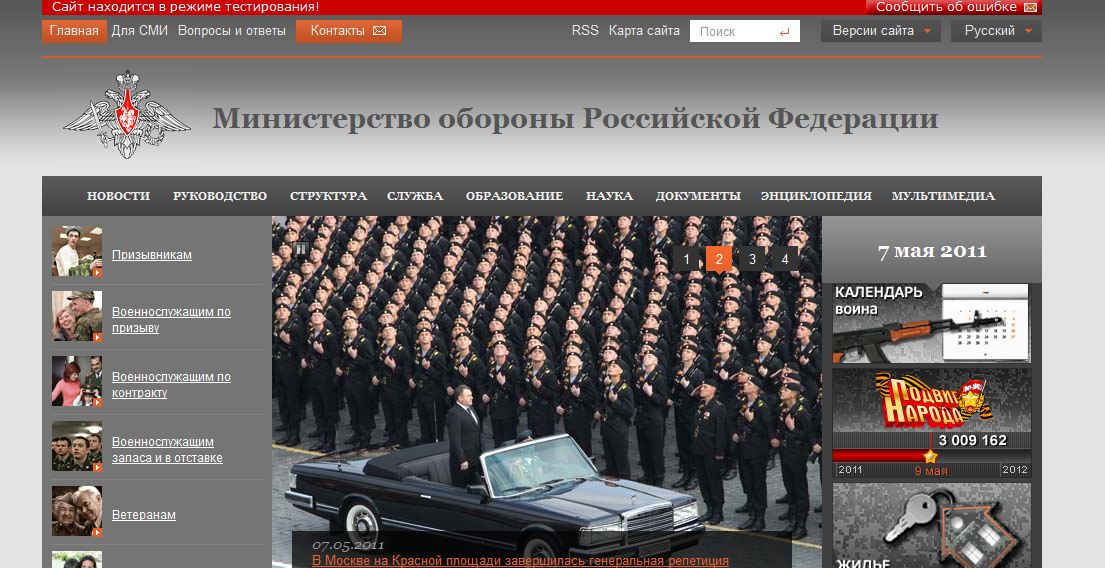This screenshot has width=1105, height=568.
Task: Open the Ветеранам link
Action: pos(144,515)
